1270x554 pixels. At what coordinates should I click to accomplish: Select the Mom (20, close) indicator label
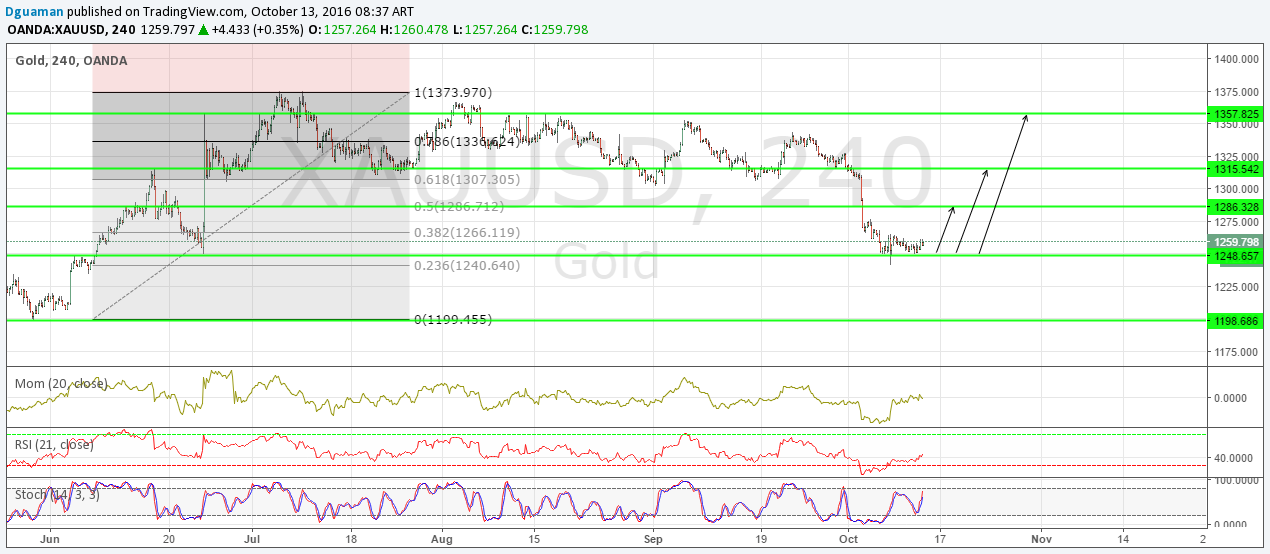[x=62, y=383]
